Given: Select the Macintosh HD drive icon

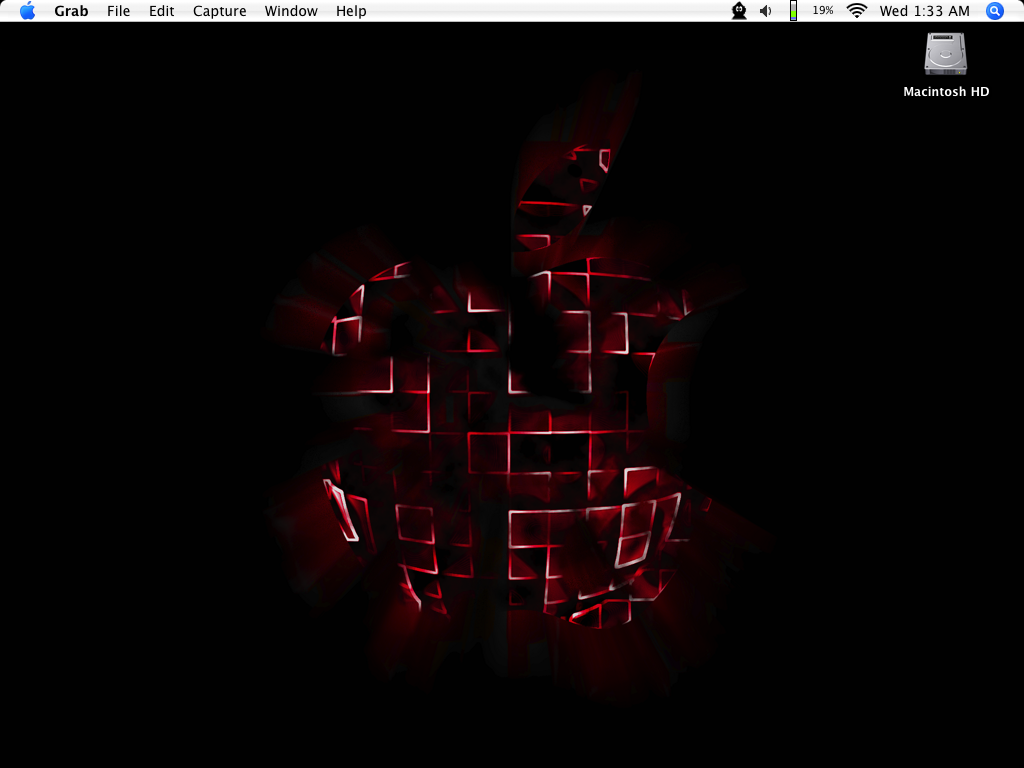Looking at the screenshot, I should click(946, 54).
